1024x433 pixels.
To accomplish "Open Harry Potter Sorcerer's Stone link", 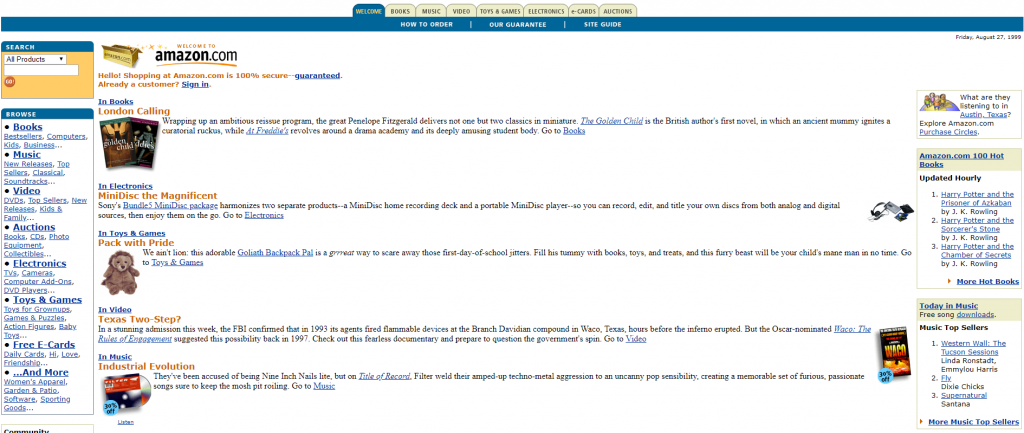I will click(978, 225).
